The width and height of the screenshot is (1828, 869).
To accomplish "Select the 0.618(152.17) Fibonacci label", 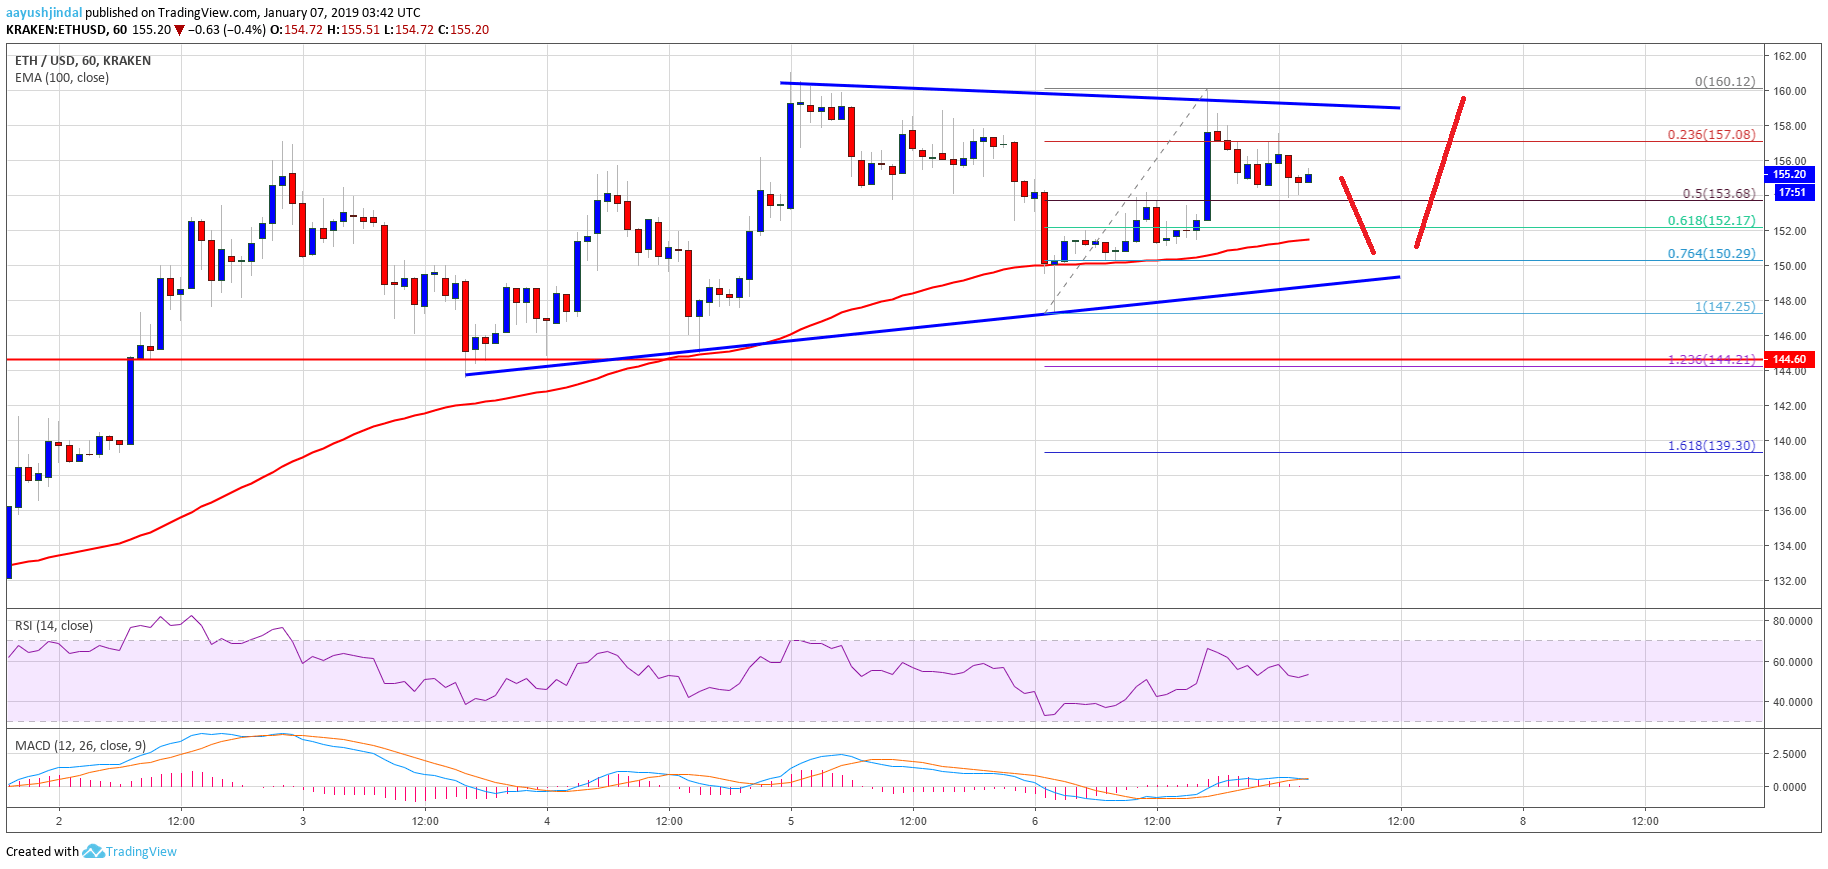I will tap(1711, 221).
